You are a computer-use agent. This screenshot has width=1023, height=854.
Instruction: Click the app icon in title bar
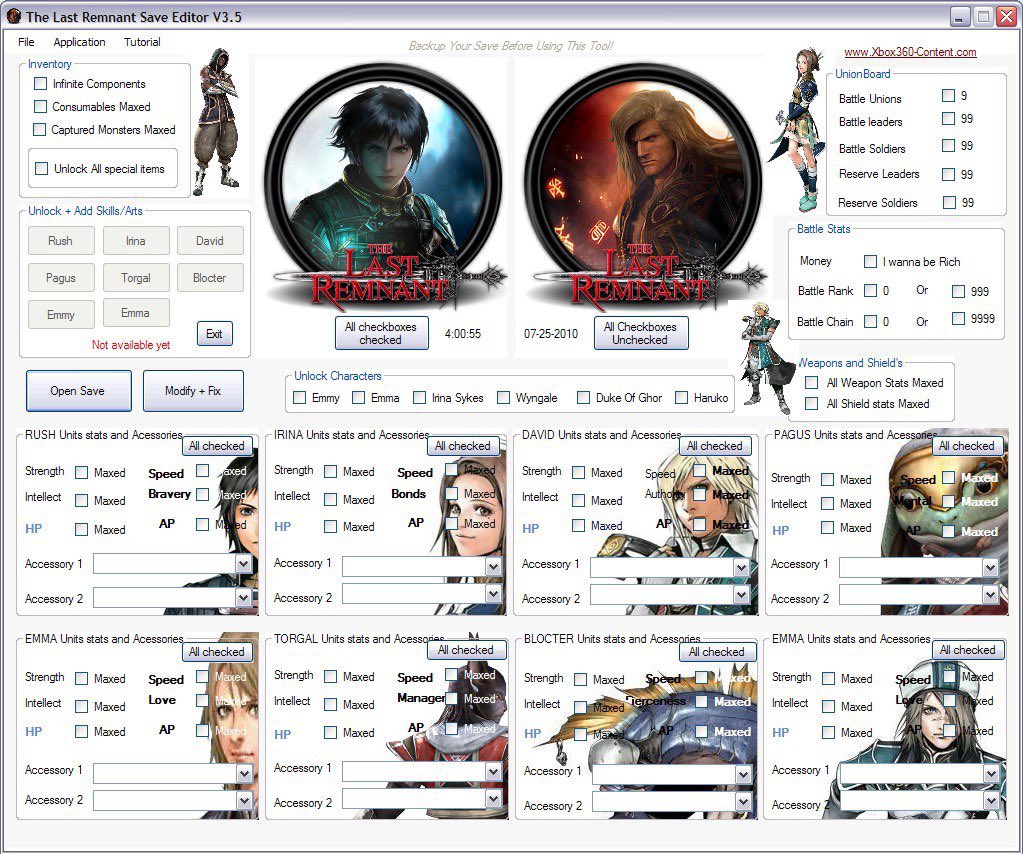point(12,16)
